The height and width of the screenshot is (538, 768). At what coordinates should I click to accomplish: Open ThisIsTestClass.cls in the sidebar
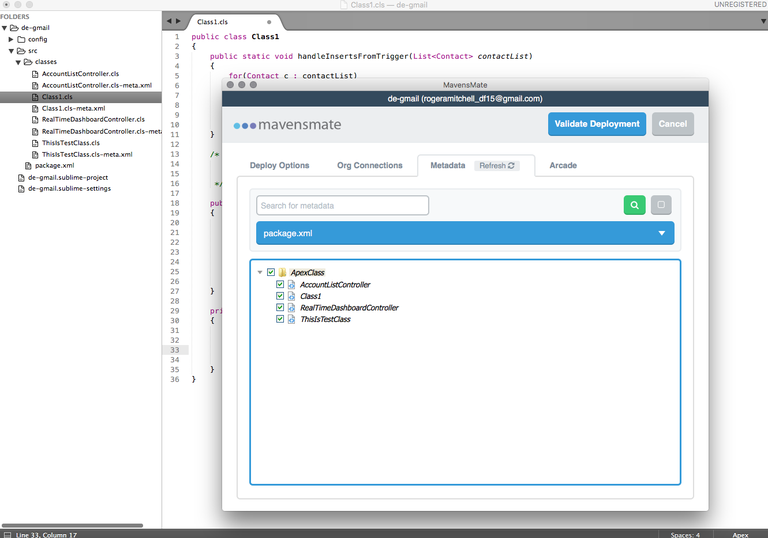(71, 143)
